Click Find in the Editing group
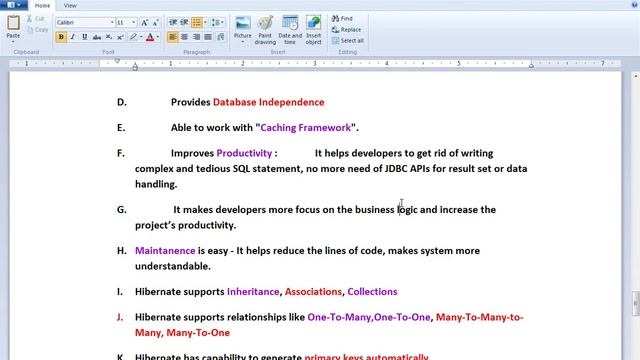The width and height of the screenshot is (640, 360). (x=342, y=18)
